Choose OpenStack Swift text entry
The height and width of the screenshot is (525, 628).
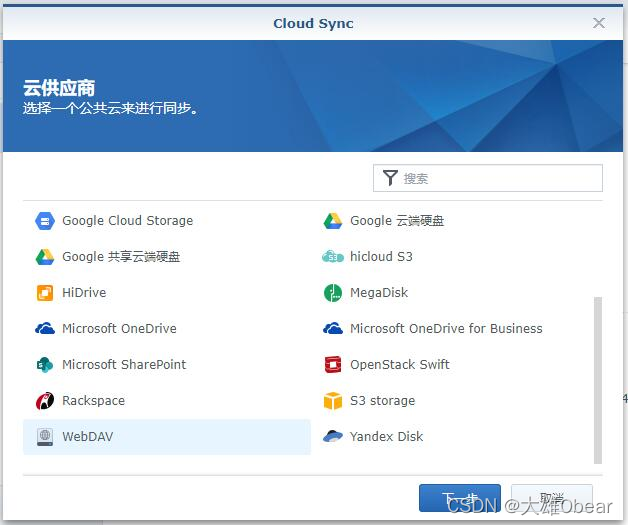tap(400, 365)
